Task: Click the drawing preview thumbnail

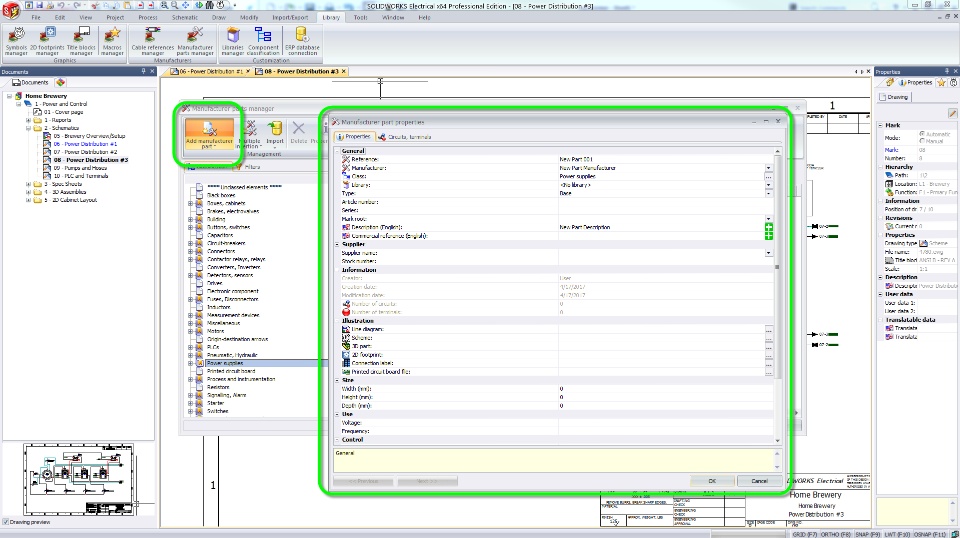Action: (78, 479)
